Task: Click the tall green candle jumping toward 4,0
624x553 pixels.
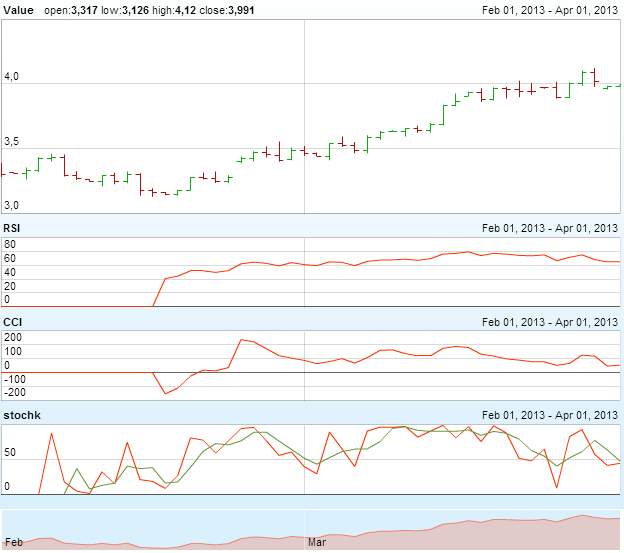Action: tap(443, 115)
